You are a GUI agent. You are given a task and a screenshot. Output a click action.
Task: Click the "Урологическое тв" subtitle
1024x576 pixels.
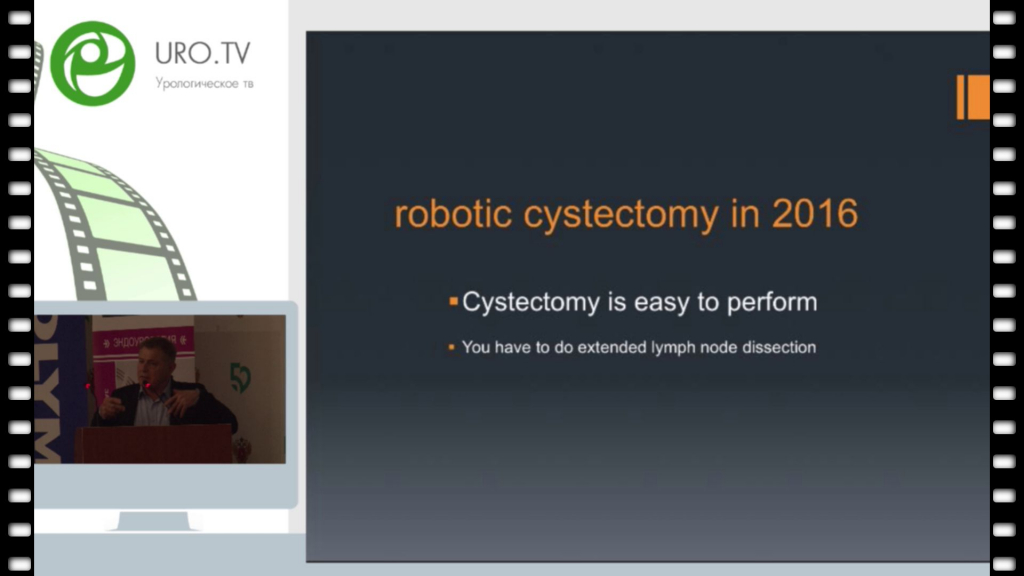[x=204, y=84]
